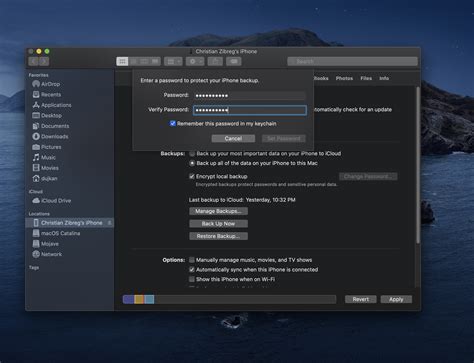Switch to the Files tab

(x=366, y=78)
